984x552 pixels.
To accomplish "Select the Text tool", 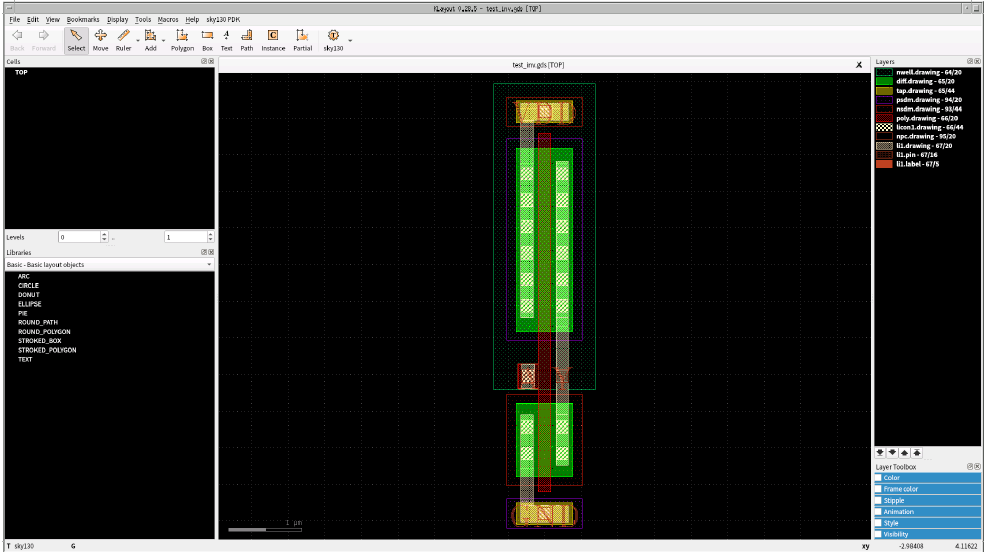I will coord(227,40).
